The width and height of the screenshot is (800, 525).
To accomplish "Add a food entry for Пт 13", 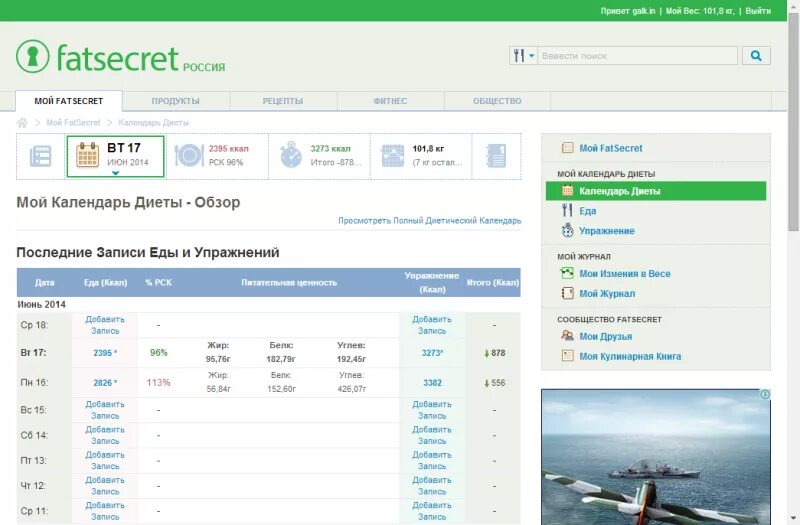I will pos(105,460).
